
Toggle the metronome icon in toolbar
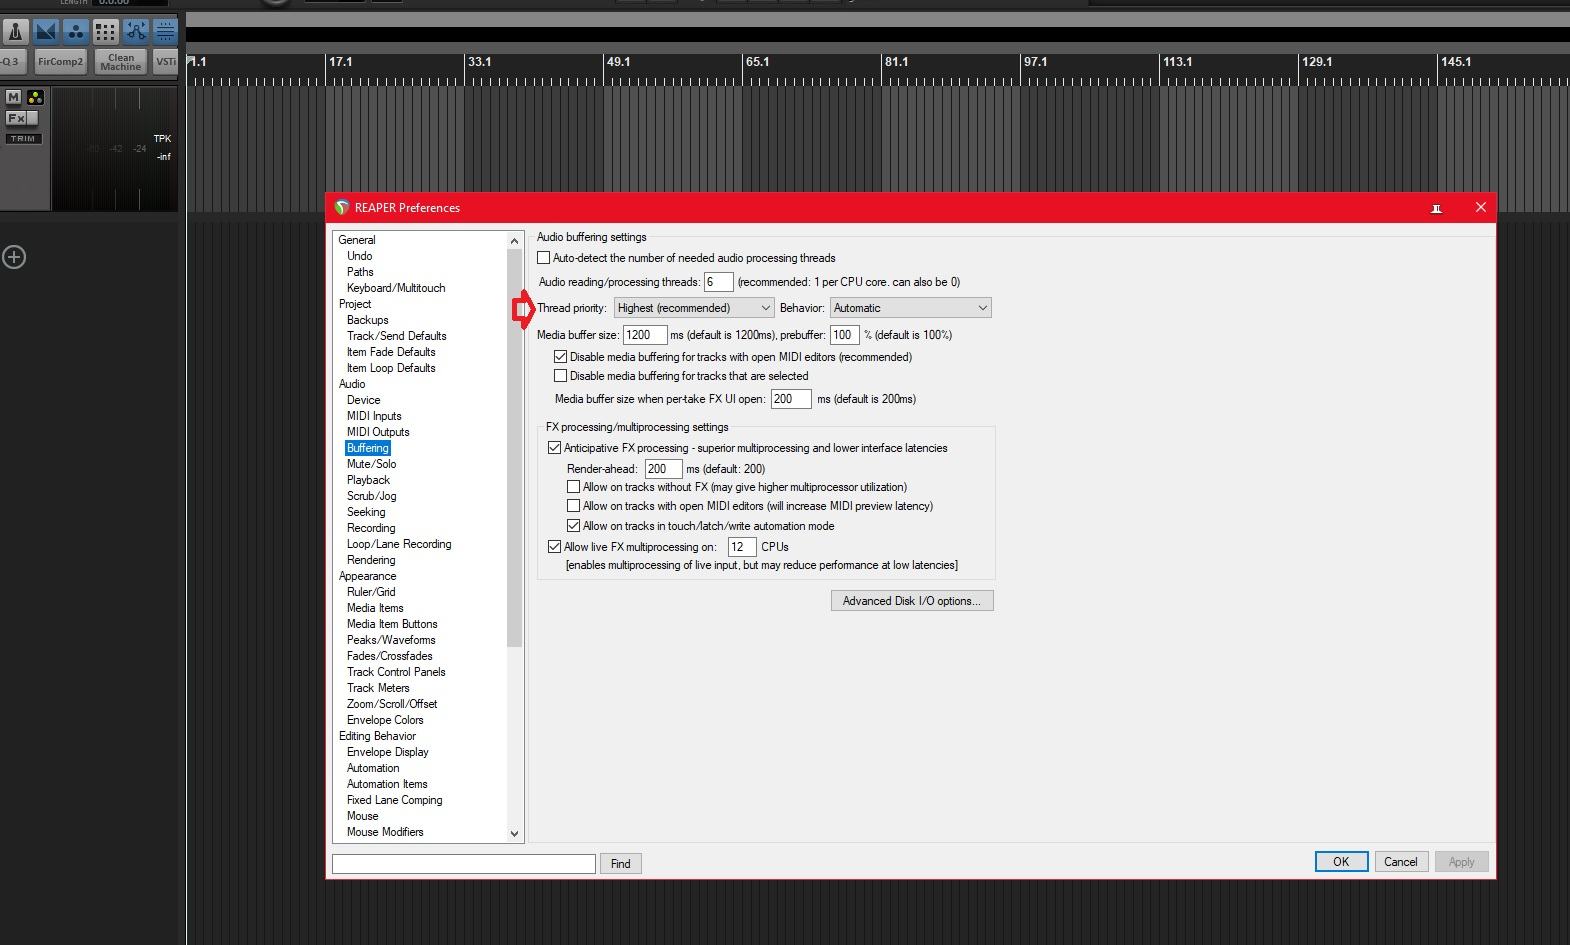coord(15,31)
